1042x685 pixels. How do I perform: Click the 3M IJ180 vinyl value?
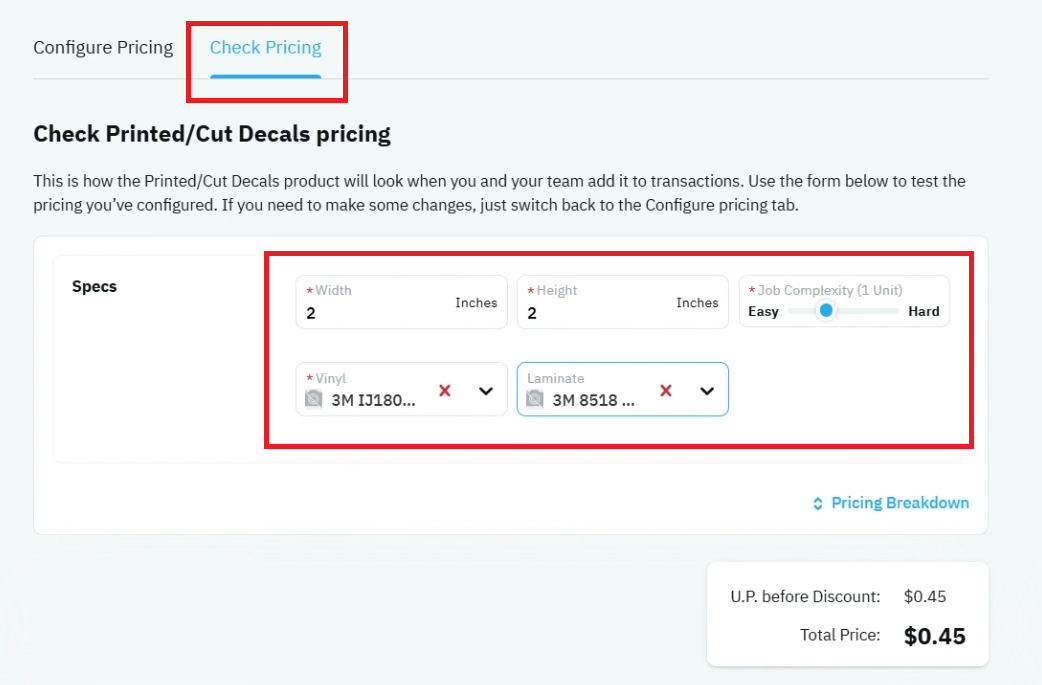(x=373, y=400)
